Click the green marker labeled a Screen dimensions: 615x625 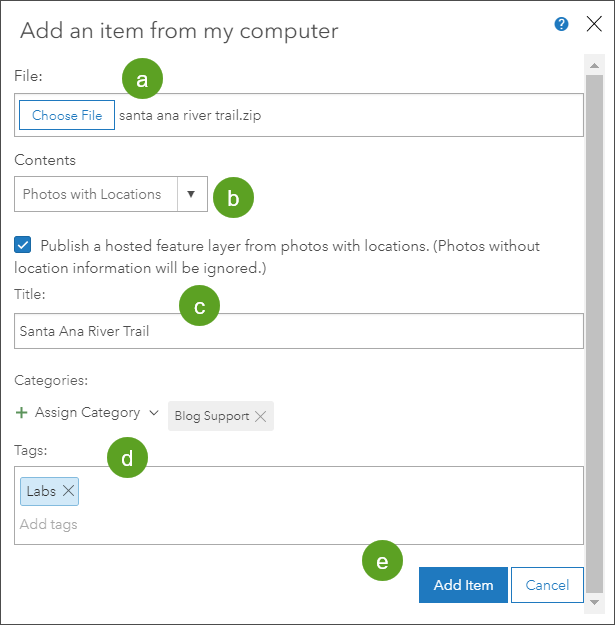141,80
